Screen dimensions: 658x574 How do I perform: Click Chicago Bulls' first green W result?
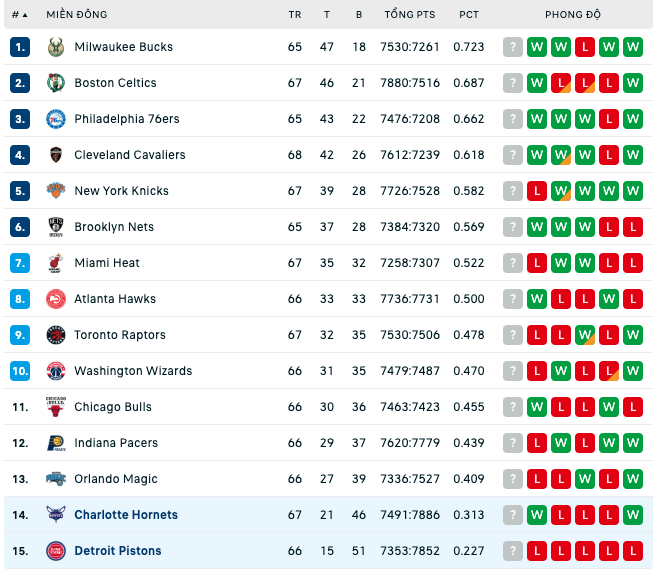pos(537,407)
